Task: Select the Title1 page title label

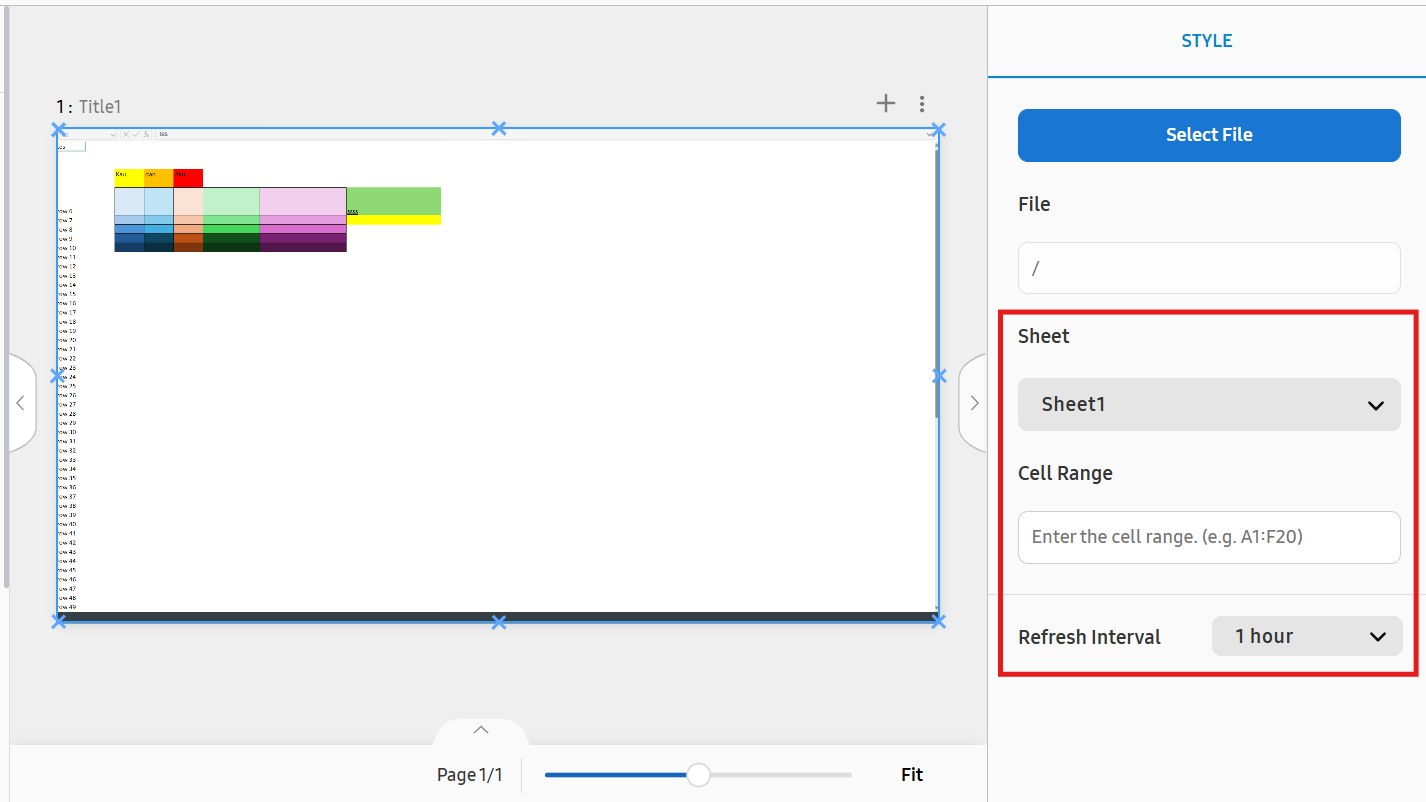Action: [100, 107]
